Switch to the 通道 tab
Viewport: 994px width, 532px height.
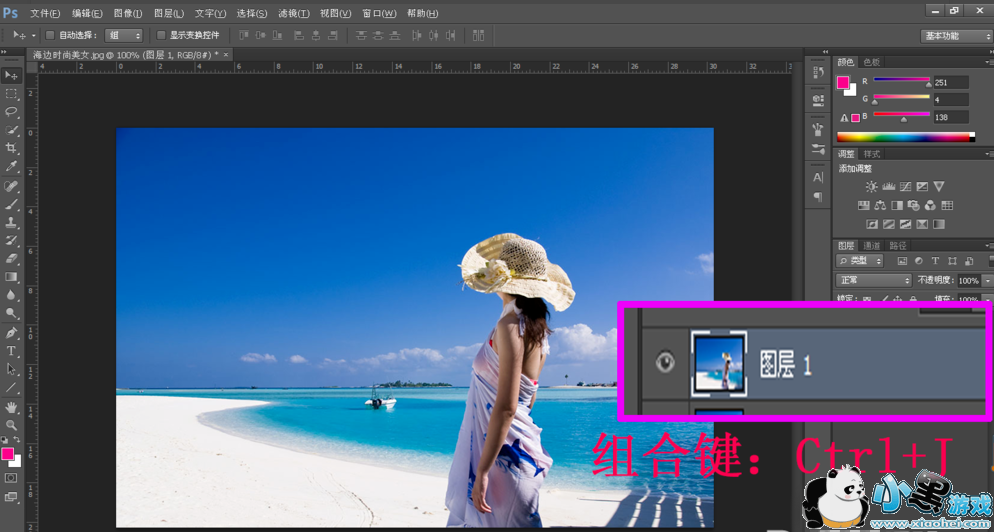872,246
